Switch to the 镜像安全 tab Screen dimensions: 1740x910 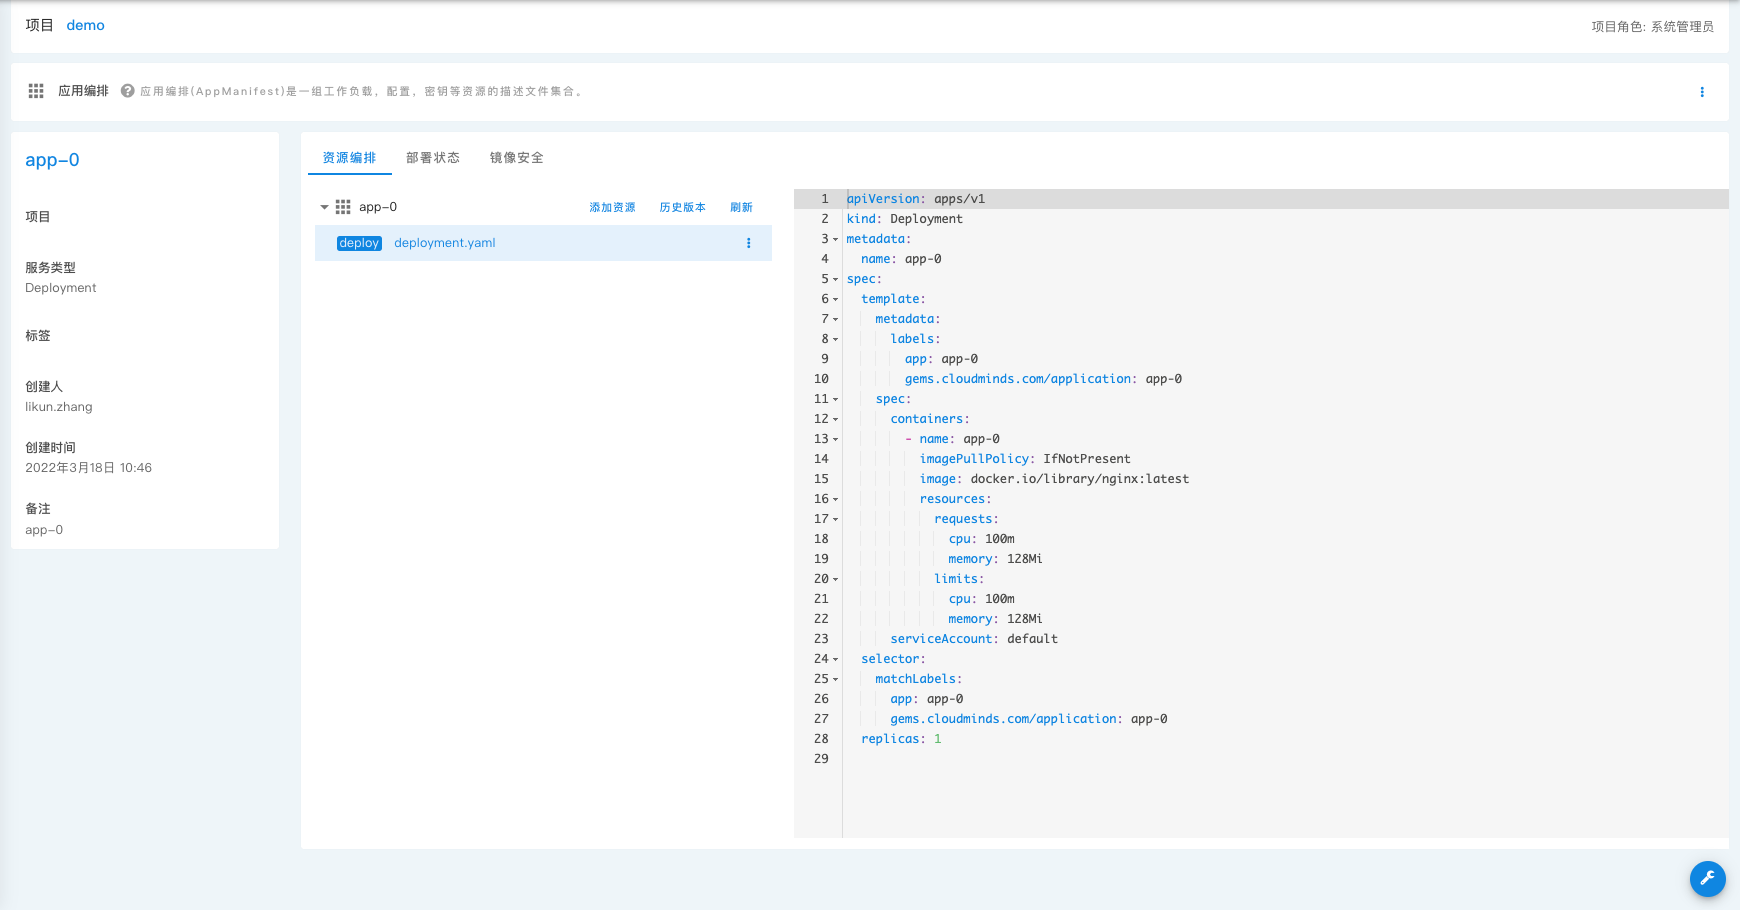(x=517, y=158)
